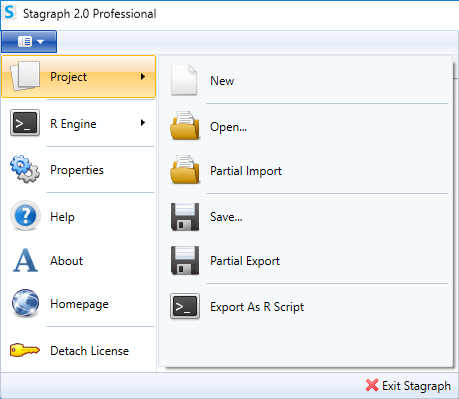
Task: Click the floppy disk icon for Partial Export
Action: [x=185, y=260]
